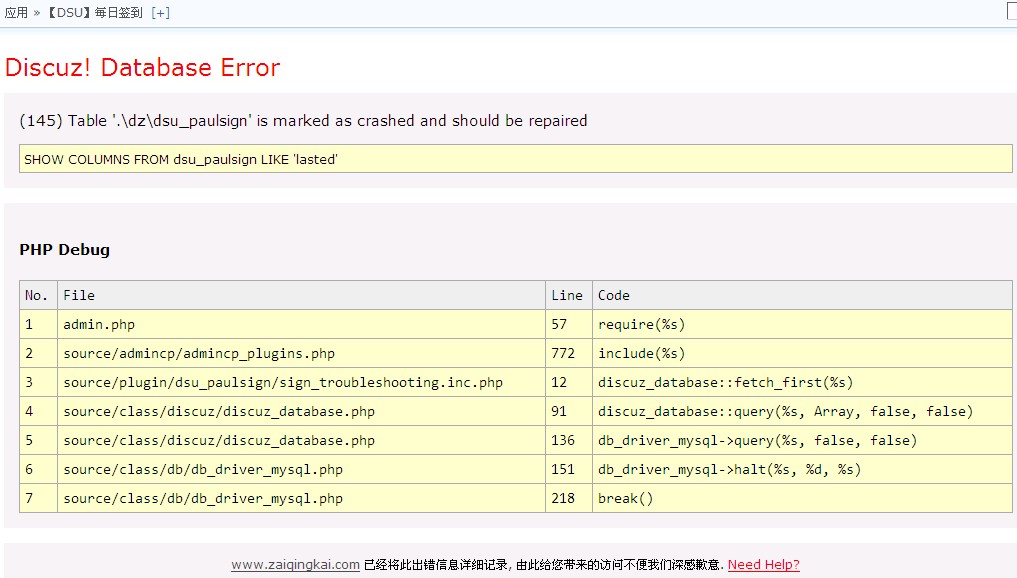Select the No. cell of the db_driver_mysql->halt row
This screenshot has width=1017, height=578.
point(38,469)
